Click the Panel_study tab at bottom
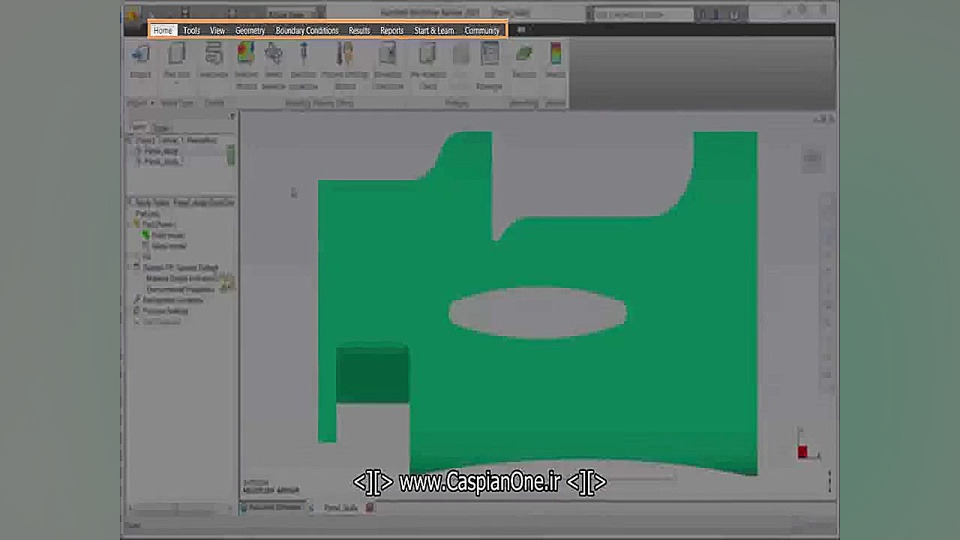 pyautogui.click(x=340, y=508)
